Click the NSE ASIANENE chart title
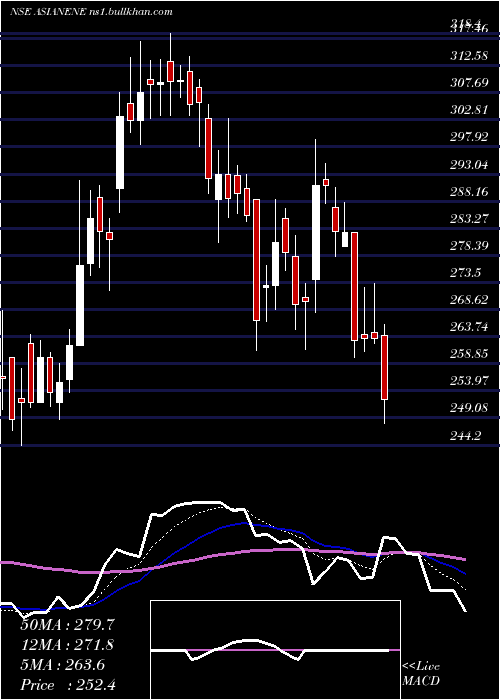500x700 pixels. pos(92,12)
